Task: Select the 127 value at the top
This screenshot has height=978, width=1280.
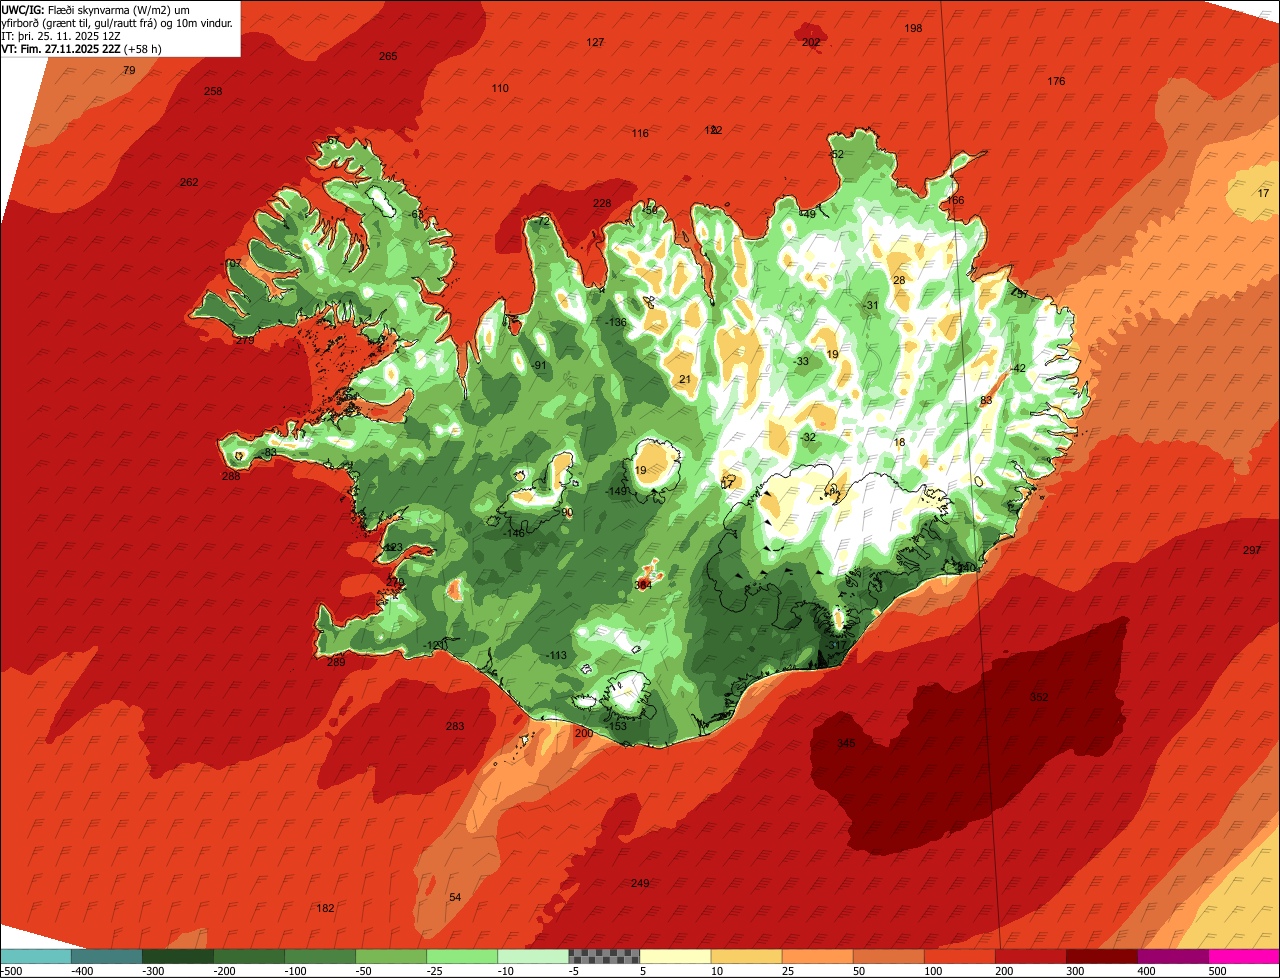Action: click(595, 42)
